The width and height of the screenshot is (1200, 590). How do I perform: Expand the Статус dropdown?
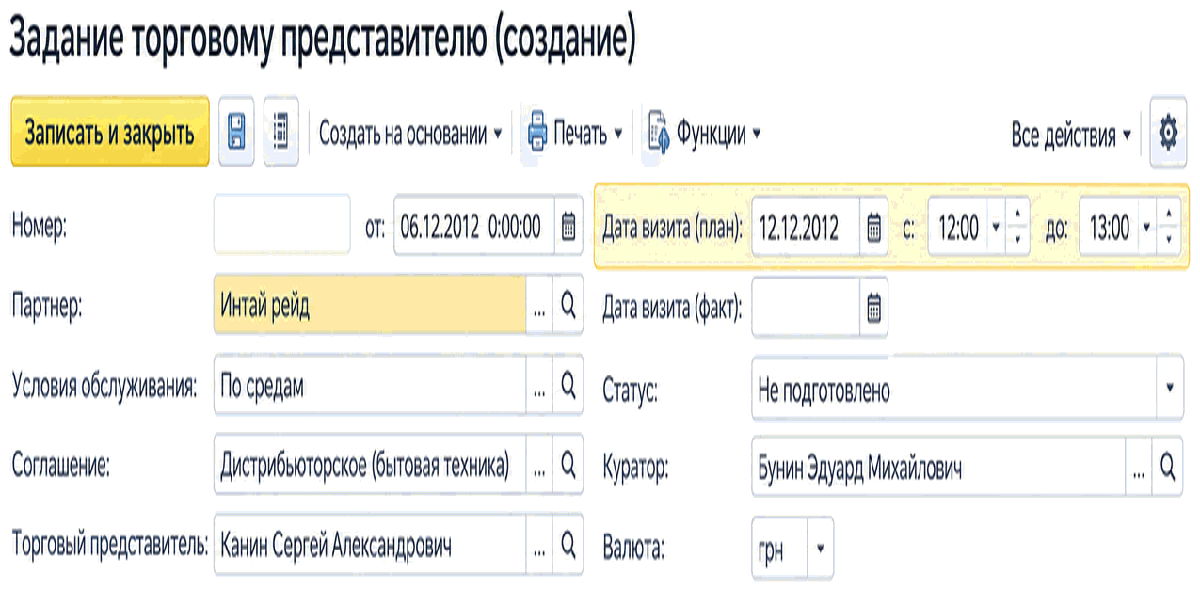pyautogui.click(x=1169, y=386)
